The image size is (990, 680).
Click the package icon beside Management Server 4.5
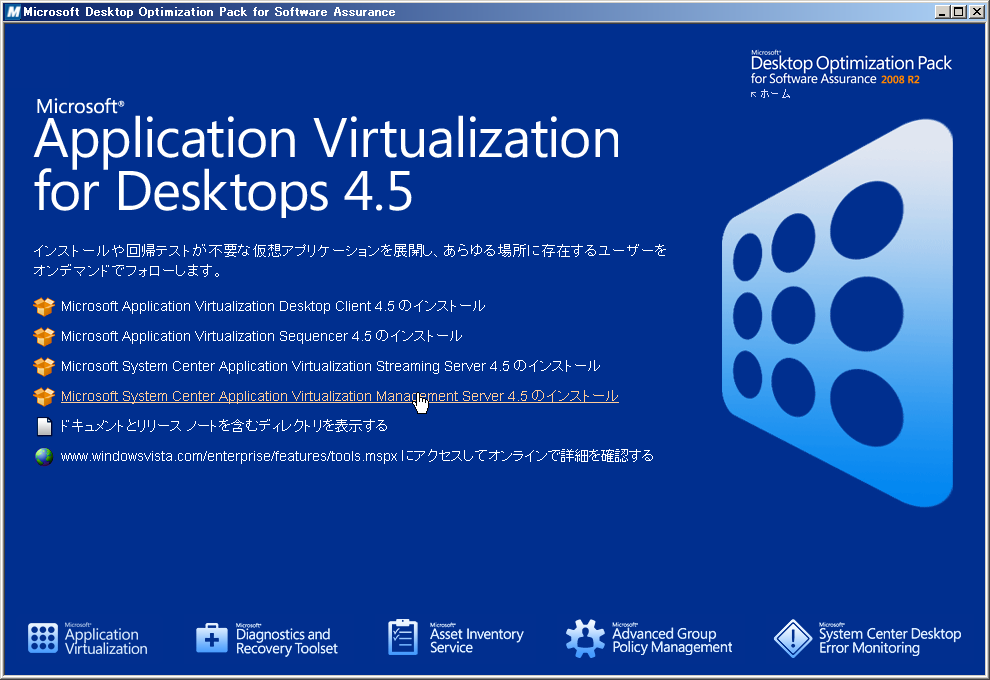coord(43,396)
